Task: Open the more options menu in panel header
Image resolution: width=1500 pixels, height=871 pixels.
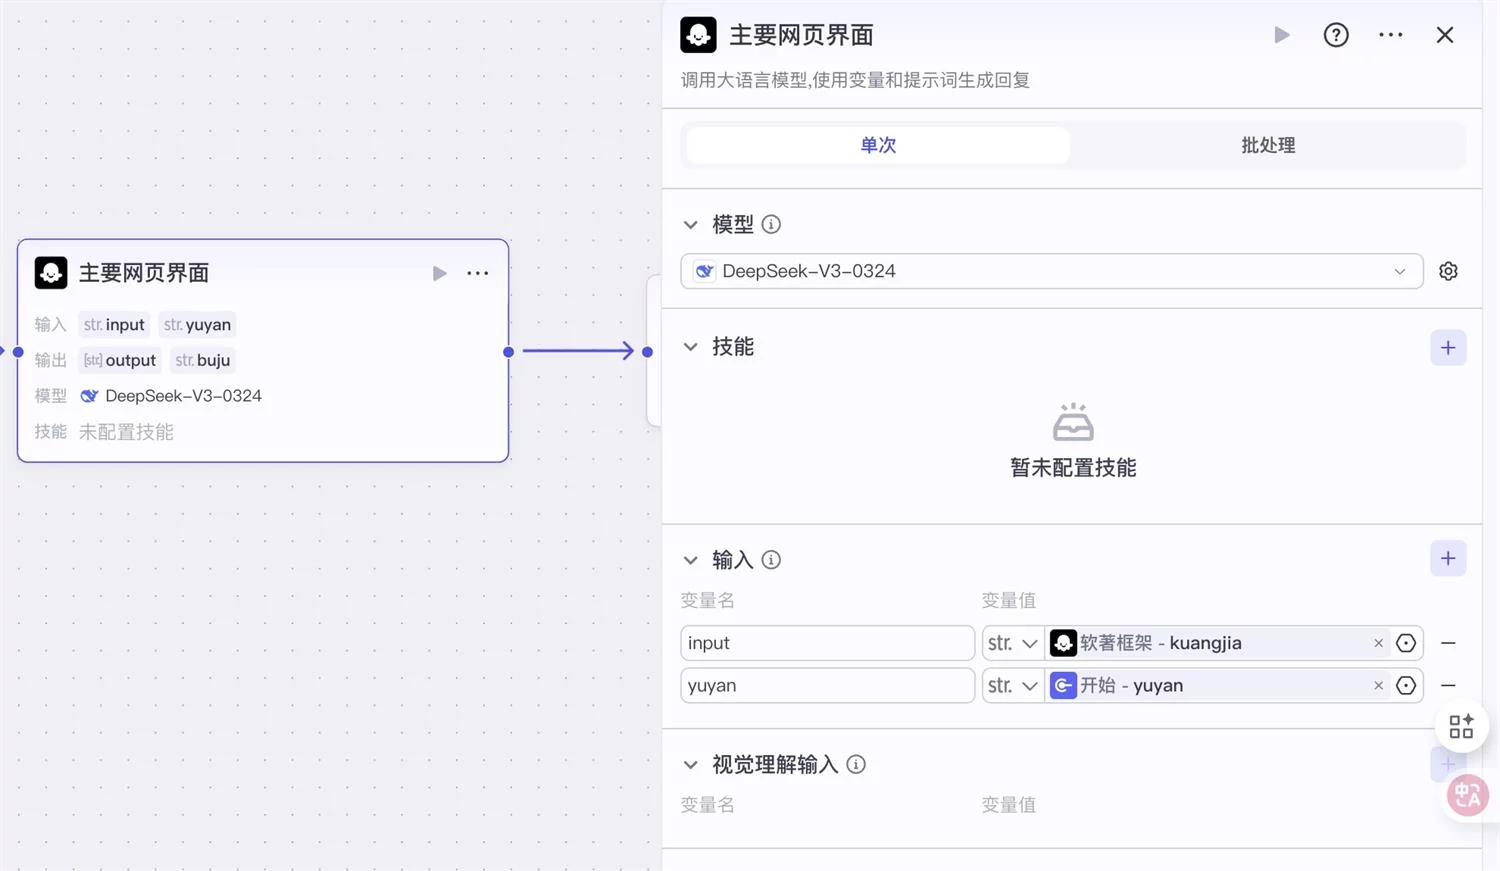Action: [x=1391, y=34]
